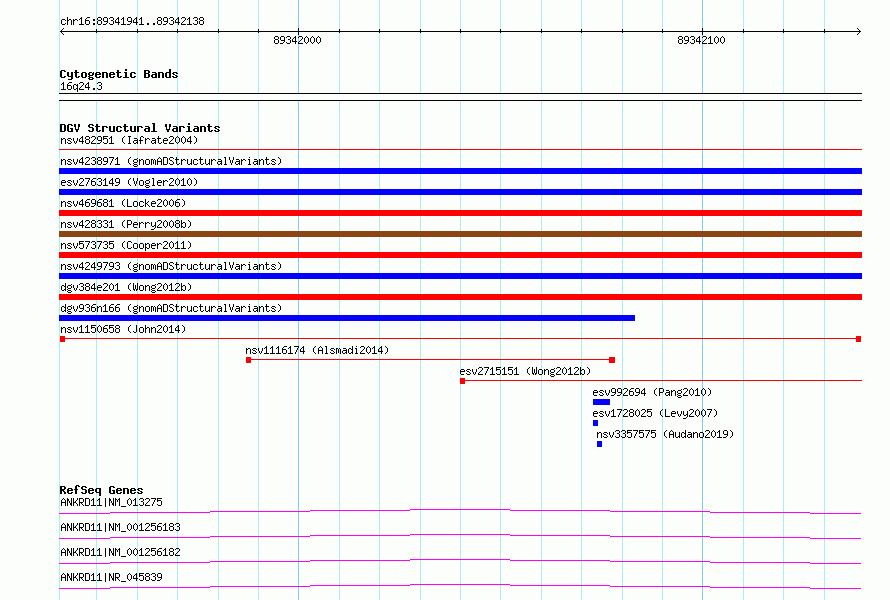Click the RefSeq Genes track heading

101,490
